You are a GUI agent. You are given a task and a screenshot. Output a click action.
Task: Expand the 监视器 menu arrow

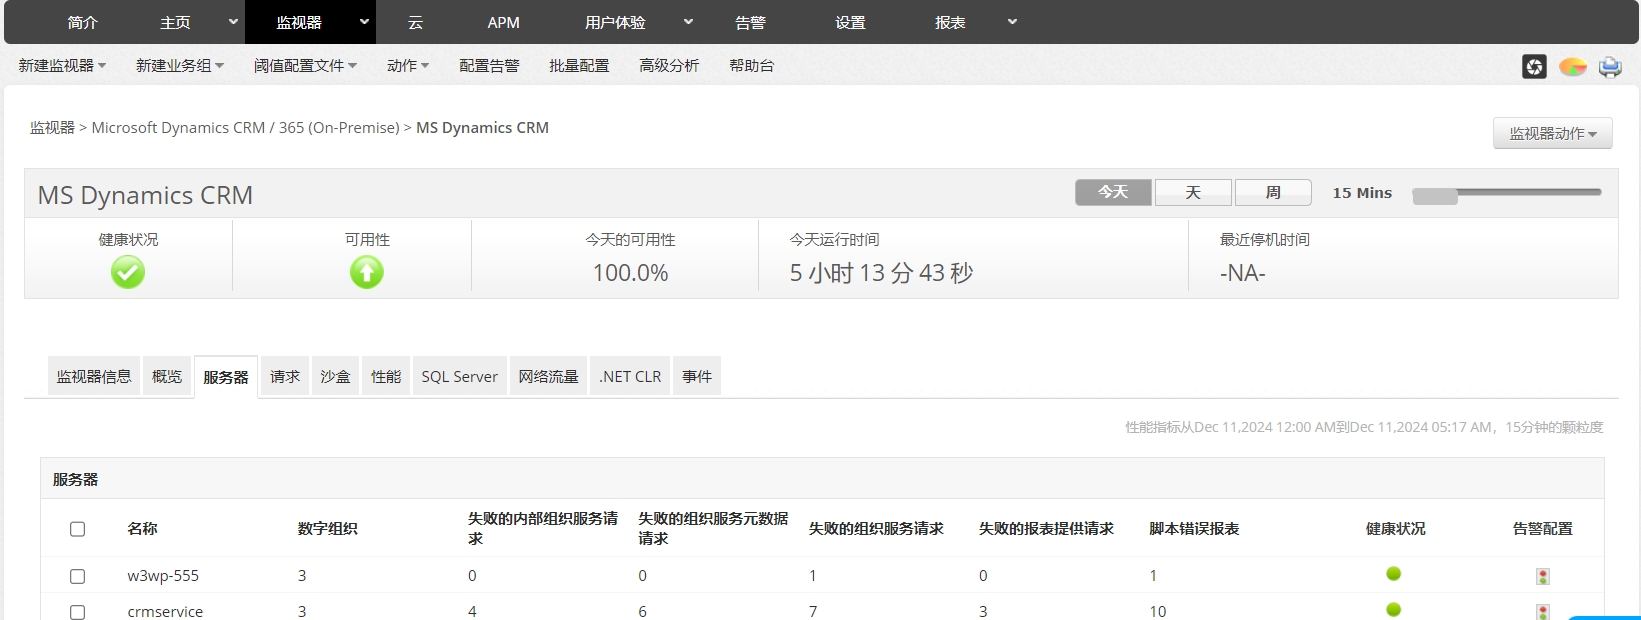[364, 22]
